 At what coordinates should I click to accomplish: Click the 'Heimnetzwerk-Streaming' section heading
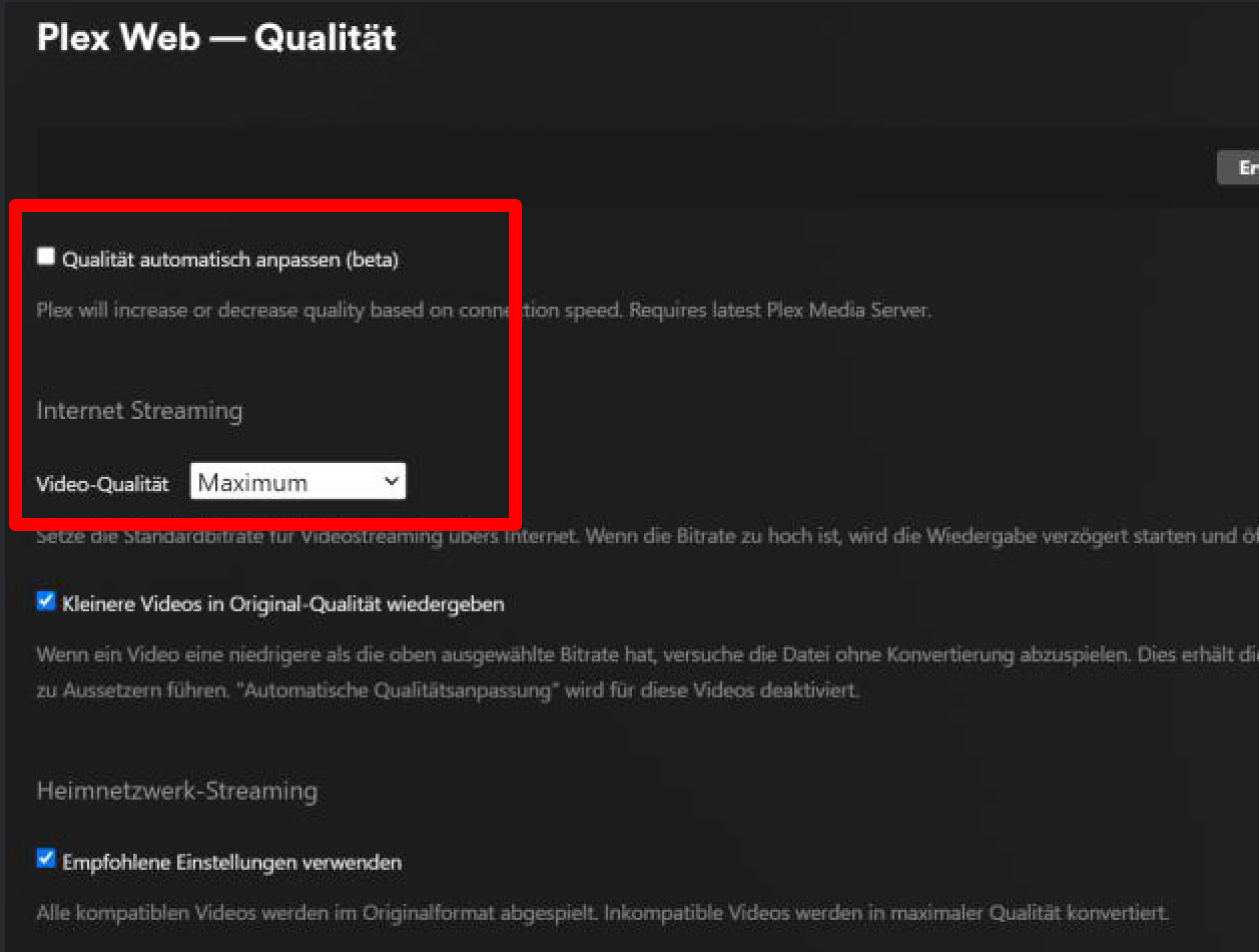(x=177, y=791)
